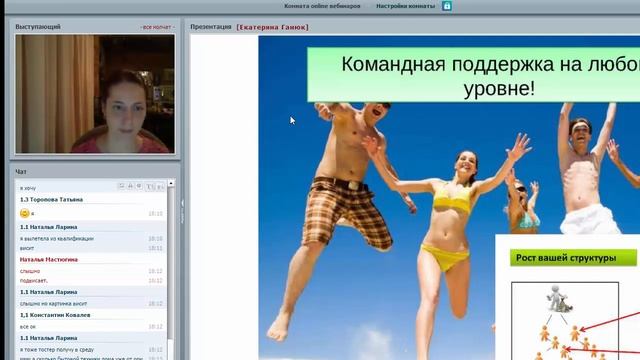Click the structure tree diagram on slide

click(565, 321)
